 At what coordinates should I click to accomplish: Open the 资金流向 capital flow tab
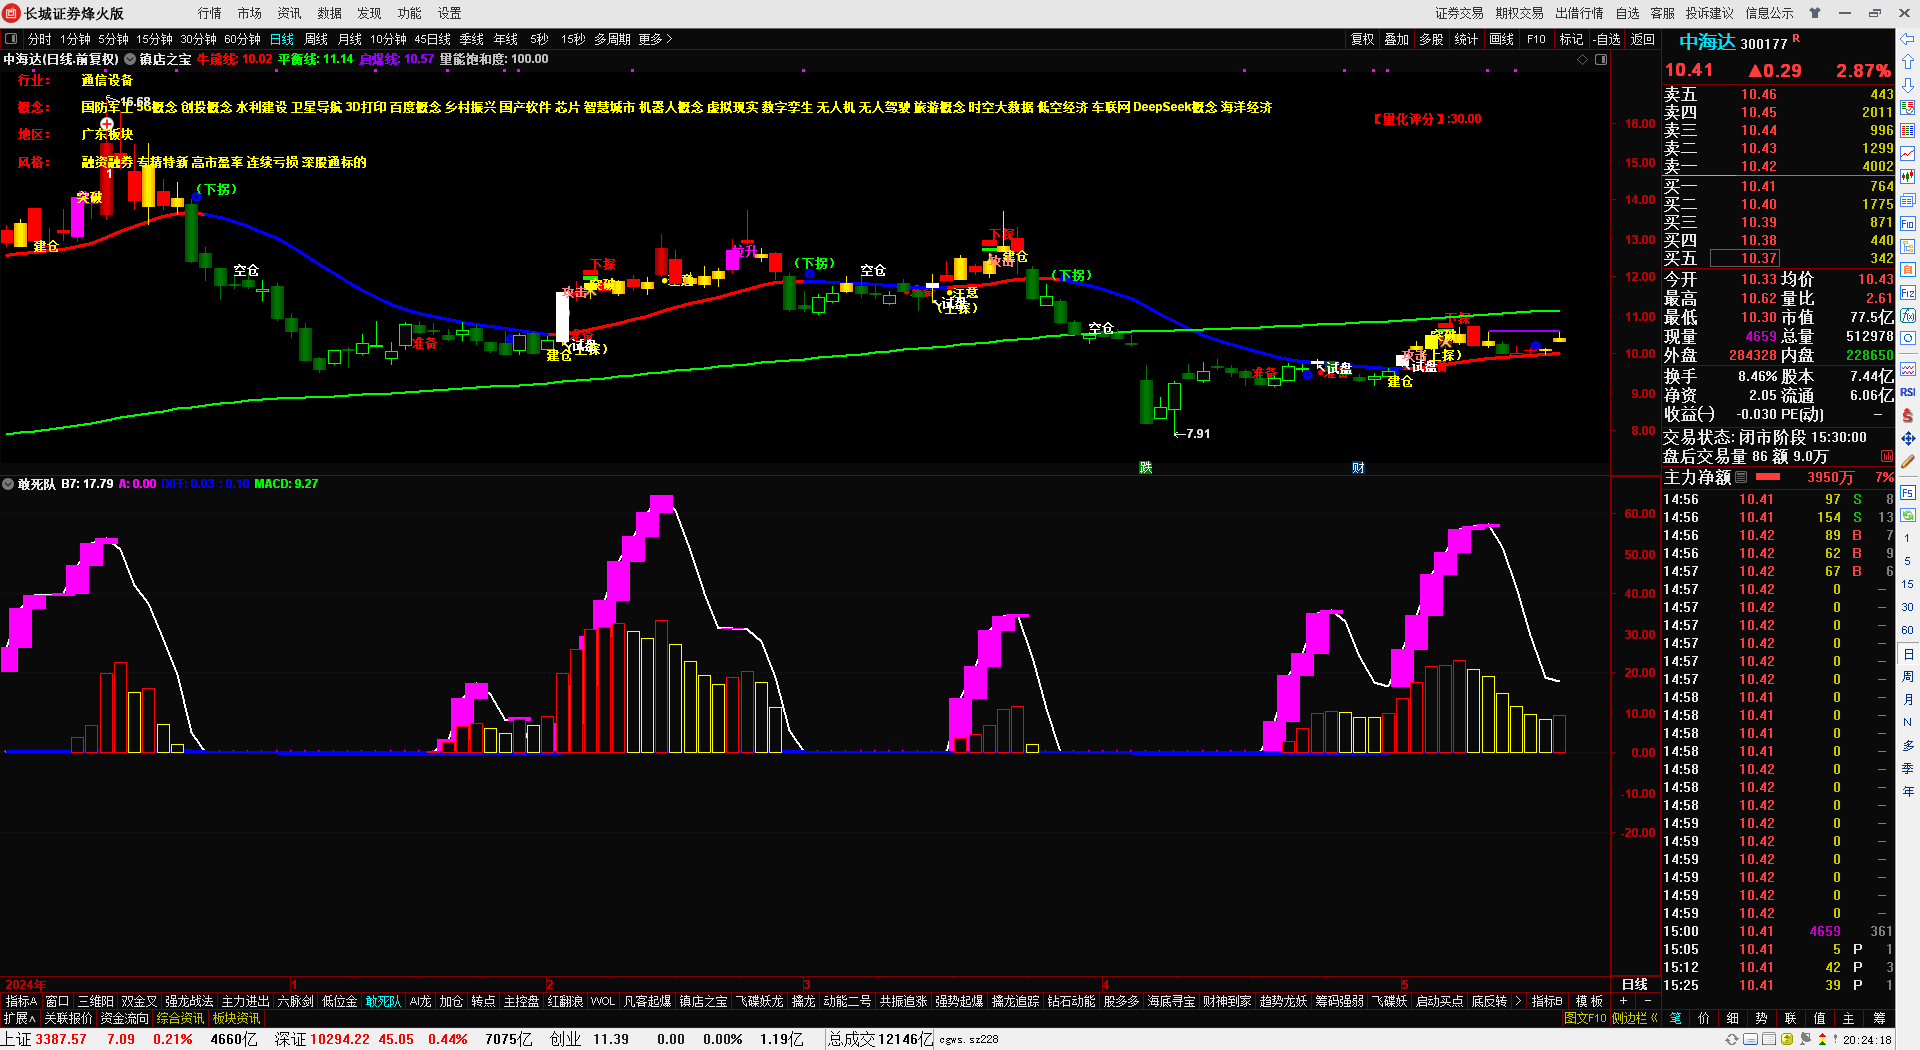[125, 1018]
